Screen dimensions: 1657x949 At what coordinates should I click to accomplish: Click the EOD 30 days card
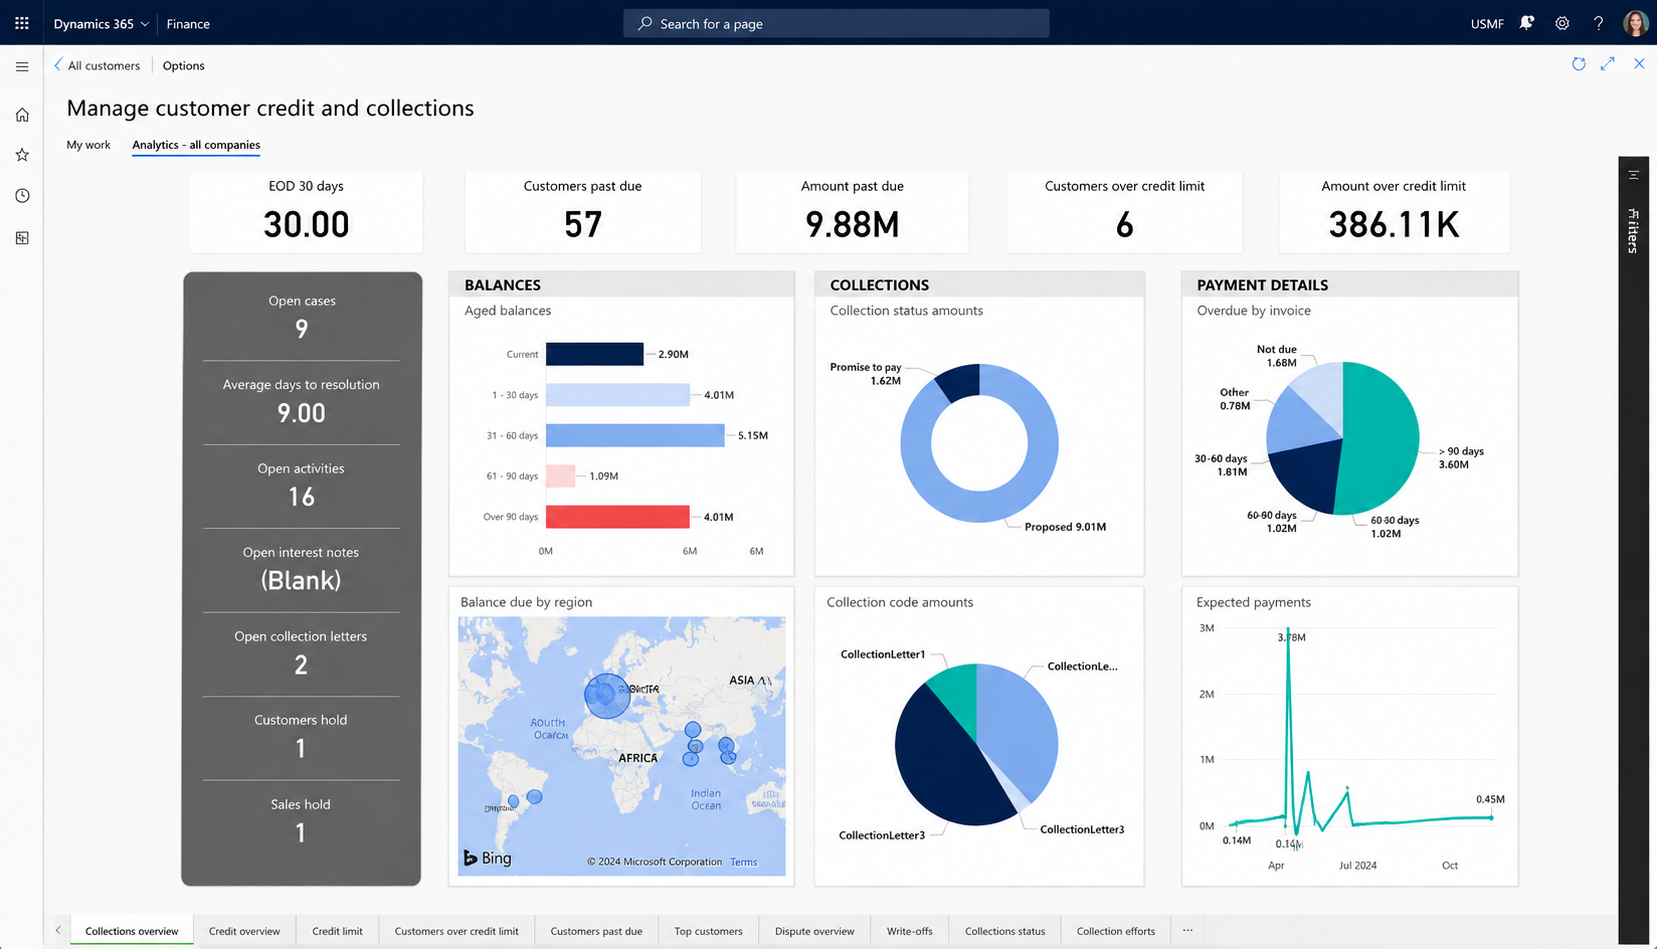pos(306,212)
